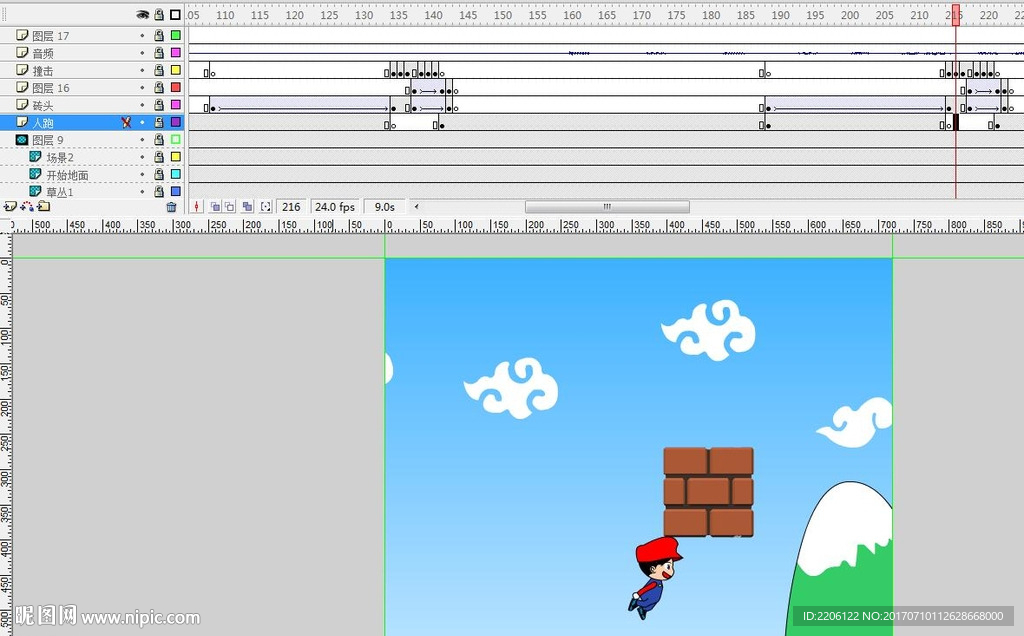The height and width of the screenshot is (636, 1024).
Task: Click the Delete Layer trash icon
Action: 171,207
